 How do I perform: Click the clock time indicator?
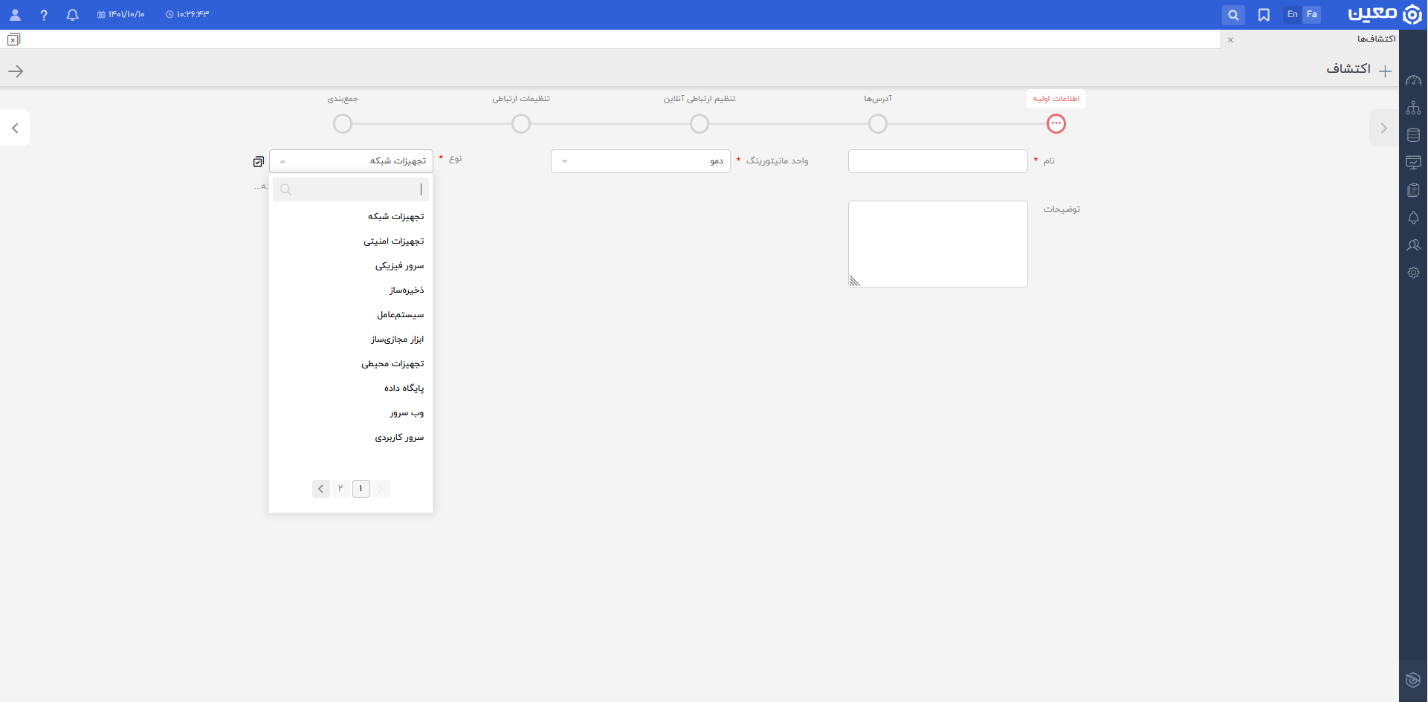coord(187,15)
